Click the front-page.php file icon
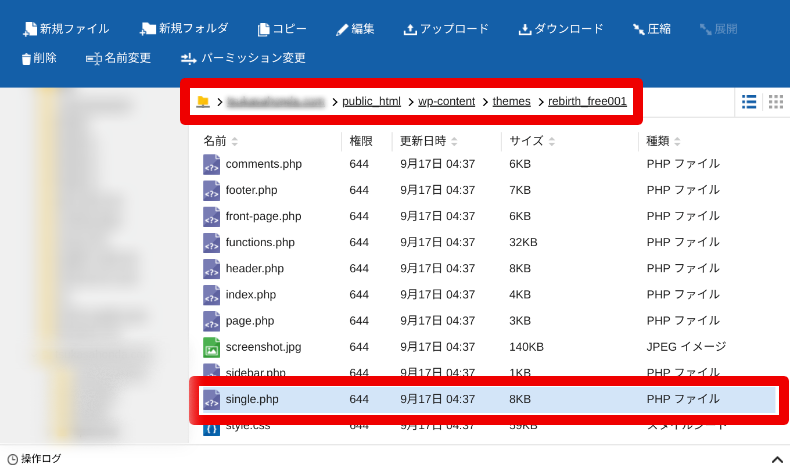Screen dimensions: 790x472 [211, 217]
